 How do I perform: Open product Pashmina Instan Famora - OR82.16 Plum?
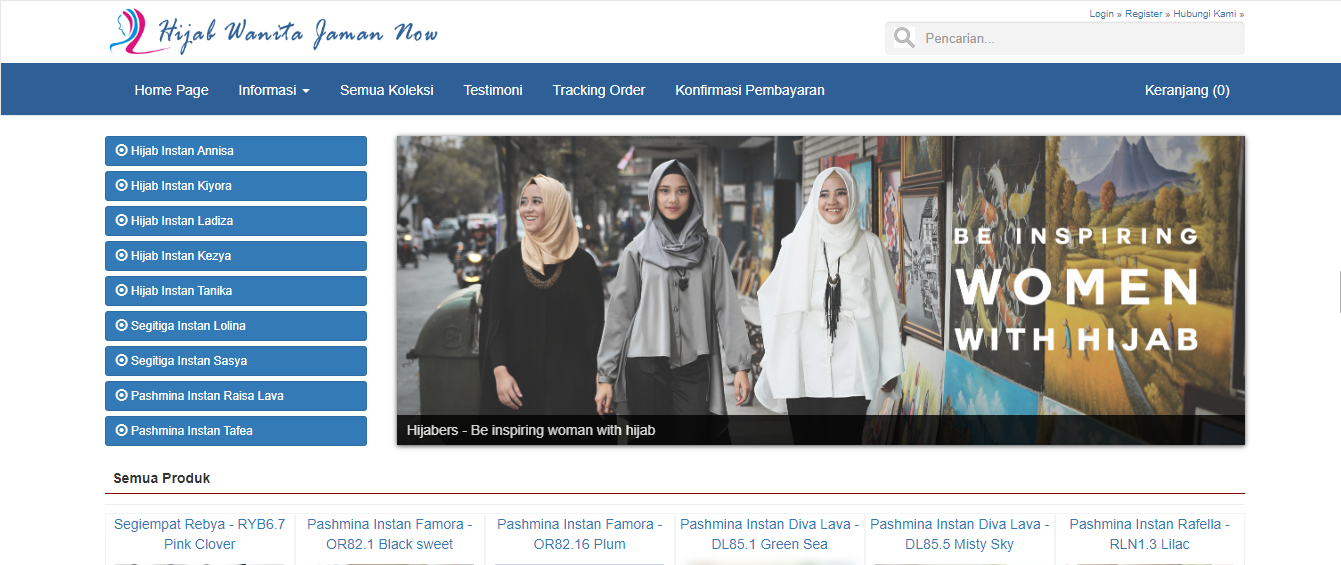[x=580, y=534]
